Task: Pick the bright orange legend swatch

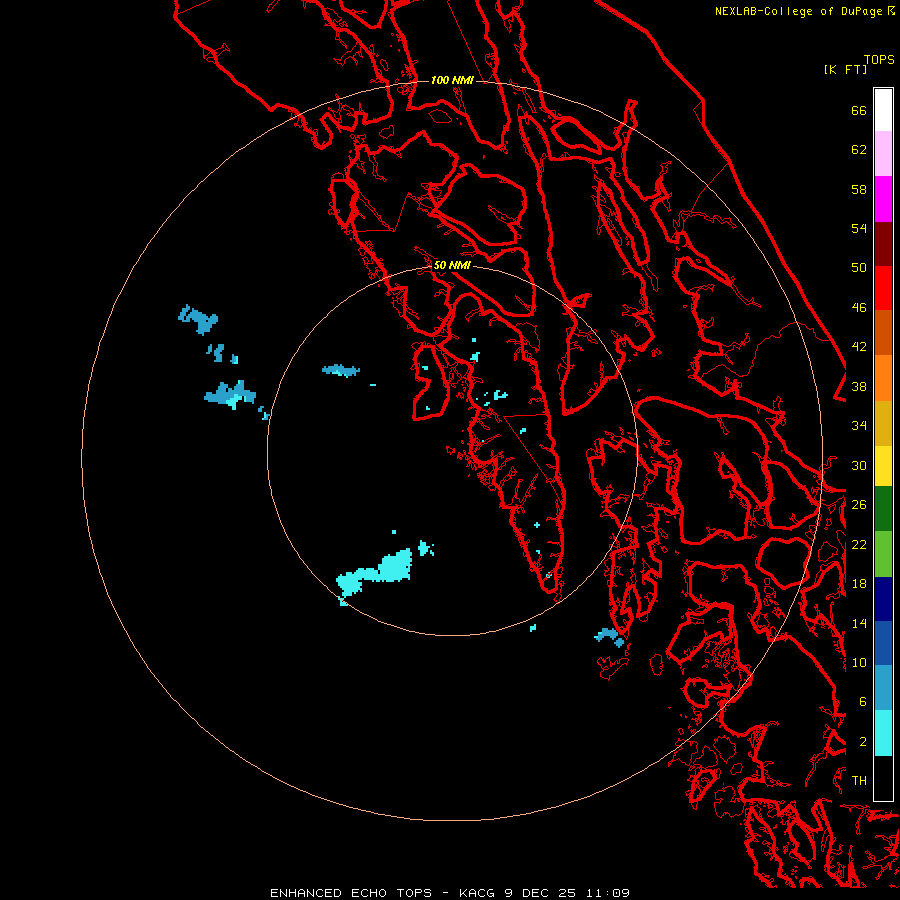Action: (x=883, y=377)
